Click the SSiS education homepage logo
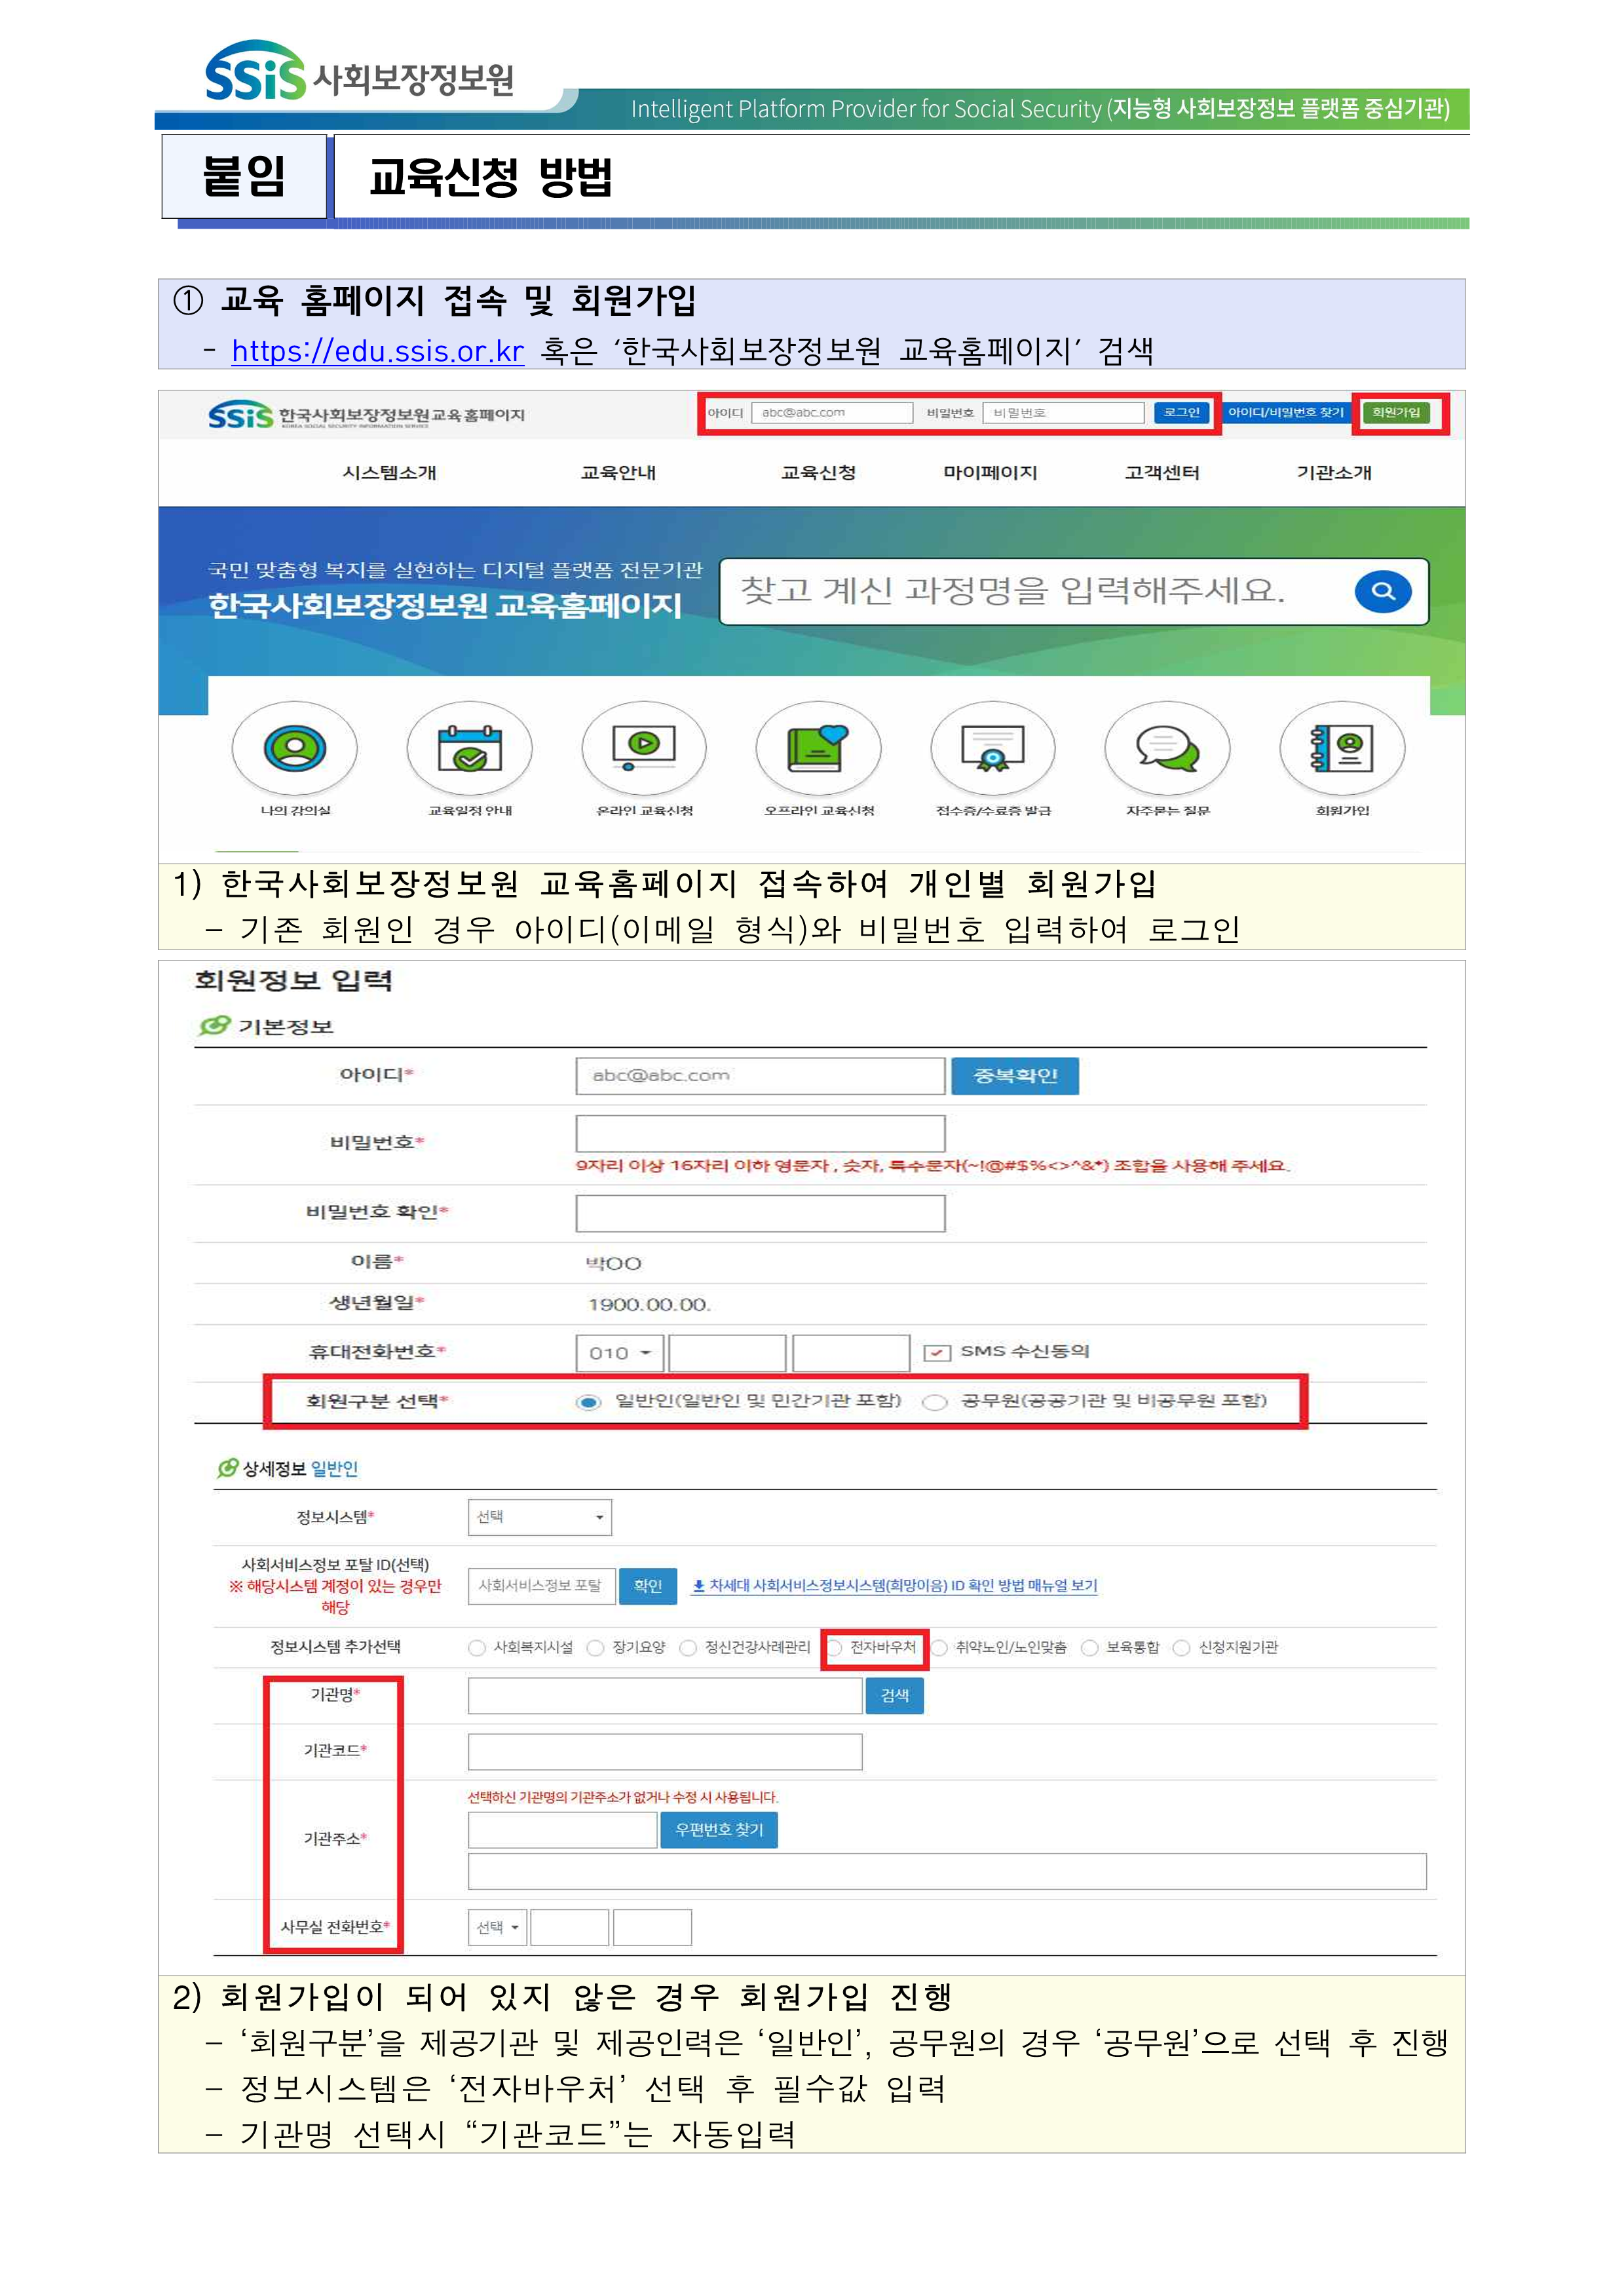The height and width of the screenshot is (2296, 1624). point(366,415)
